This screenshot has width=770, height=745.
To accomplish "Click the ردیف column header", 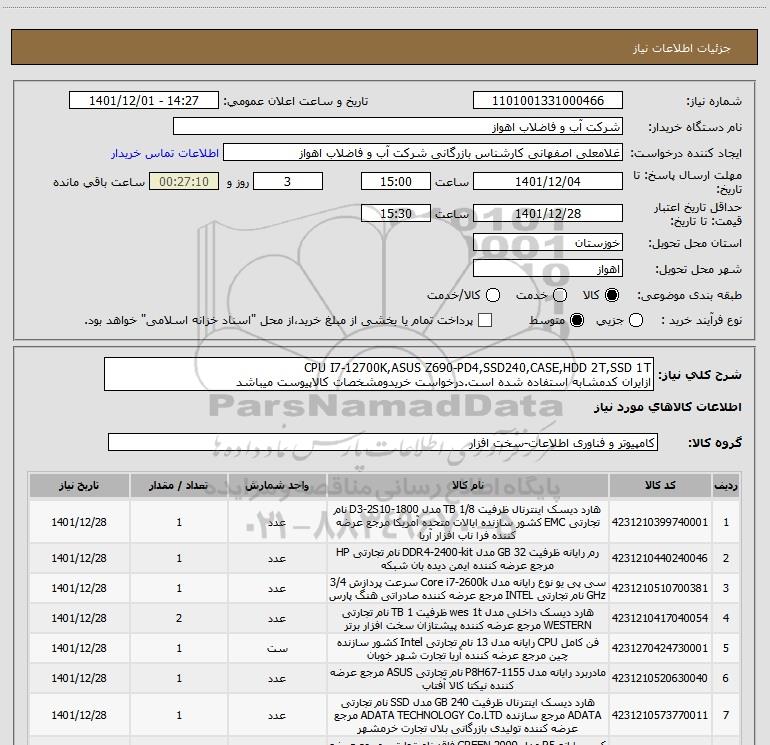I will point(726,485).
